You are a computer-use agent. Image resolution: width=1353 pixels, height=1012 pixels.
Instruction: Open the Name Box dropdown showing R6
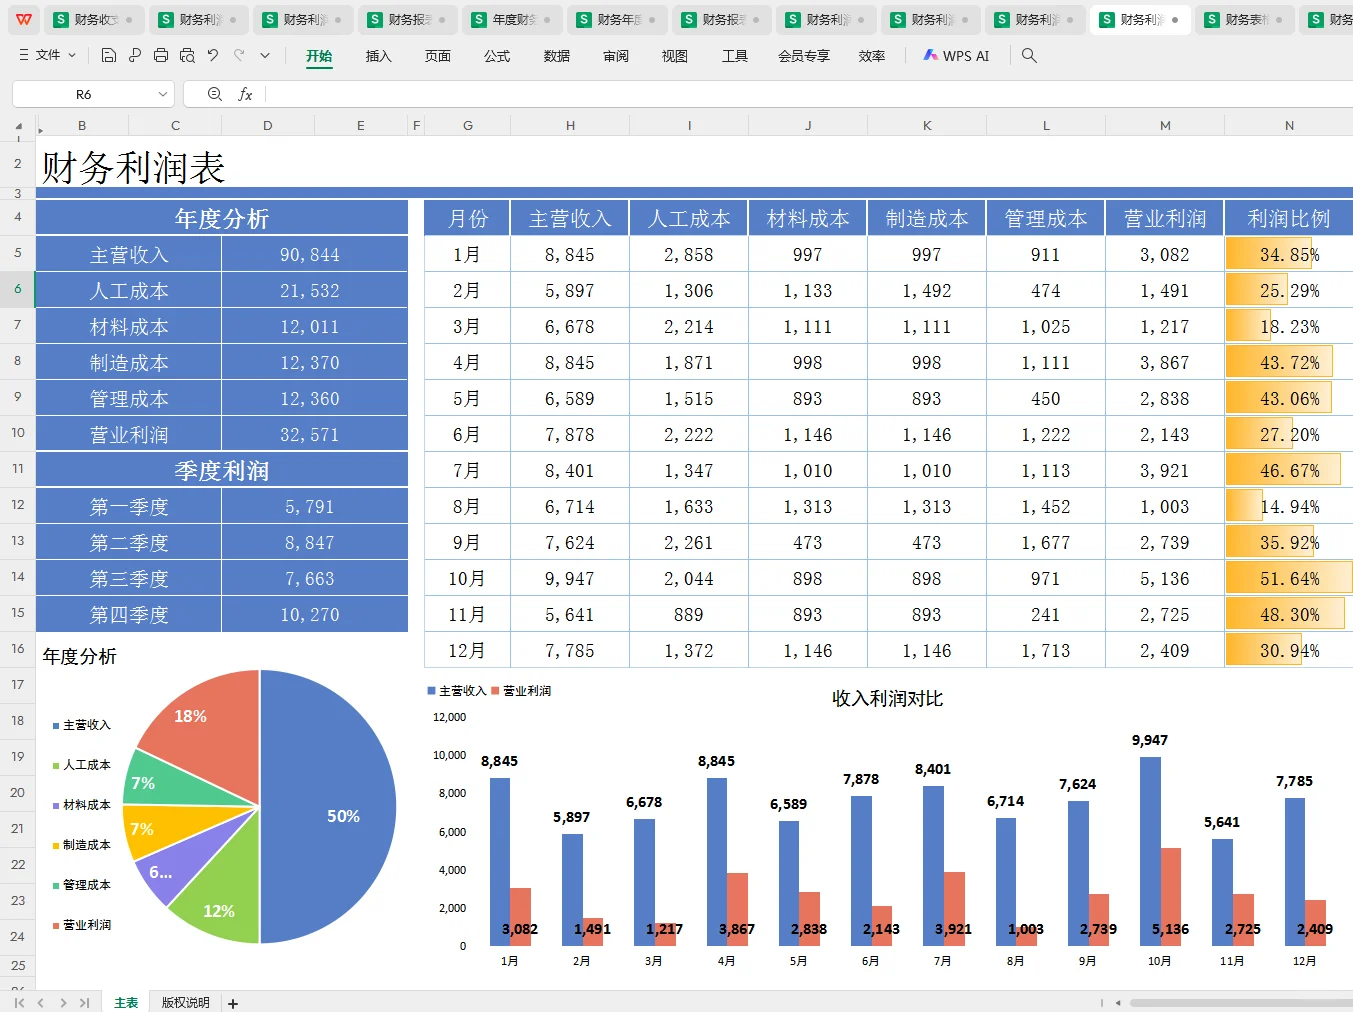pyautogui.click(x=163, y=93)
